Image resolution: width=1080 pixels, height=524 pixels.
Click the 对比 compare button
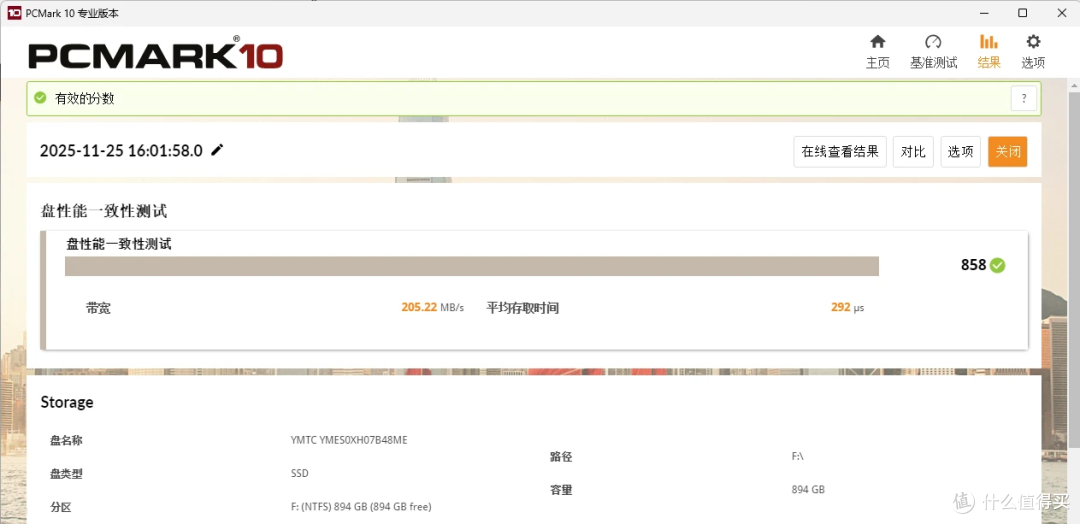[x=913, y=151]
